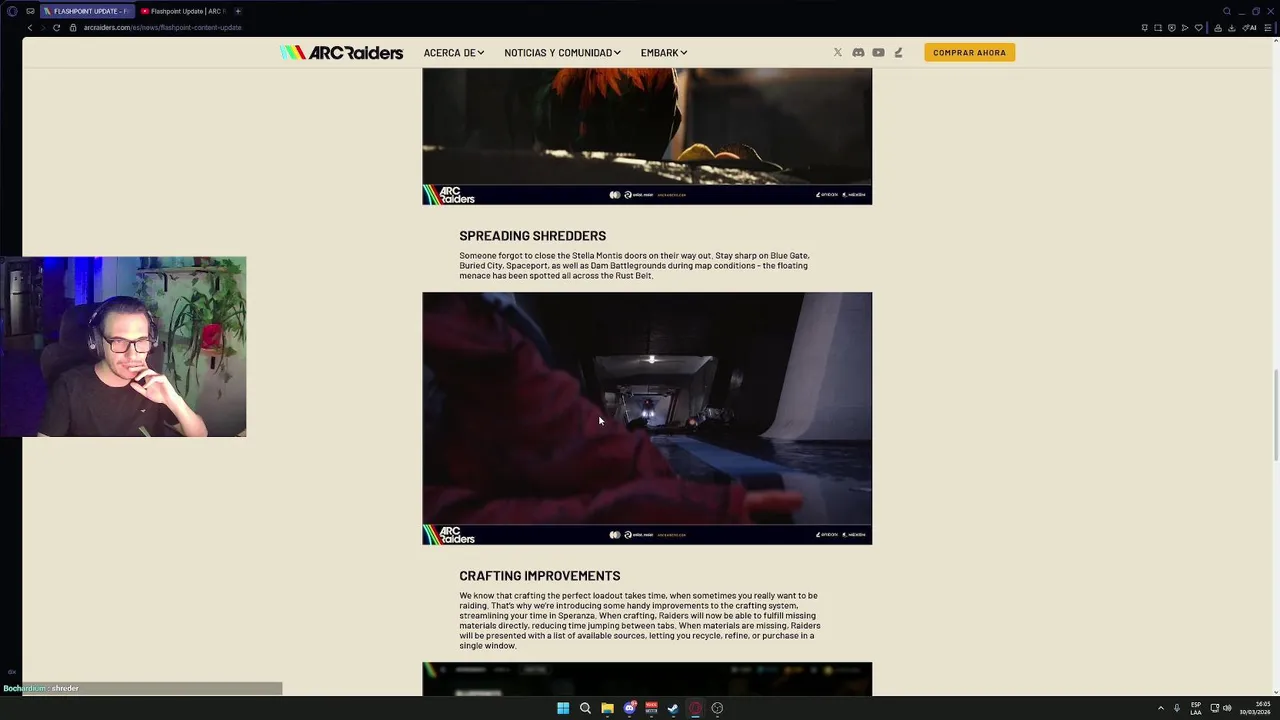Click the COMPRAR AHORA button

pyautogui.click(x=969, y=52)
